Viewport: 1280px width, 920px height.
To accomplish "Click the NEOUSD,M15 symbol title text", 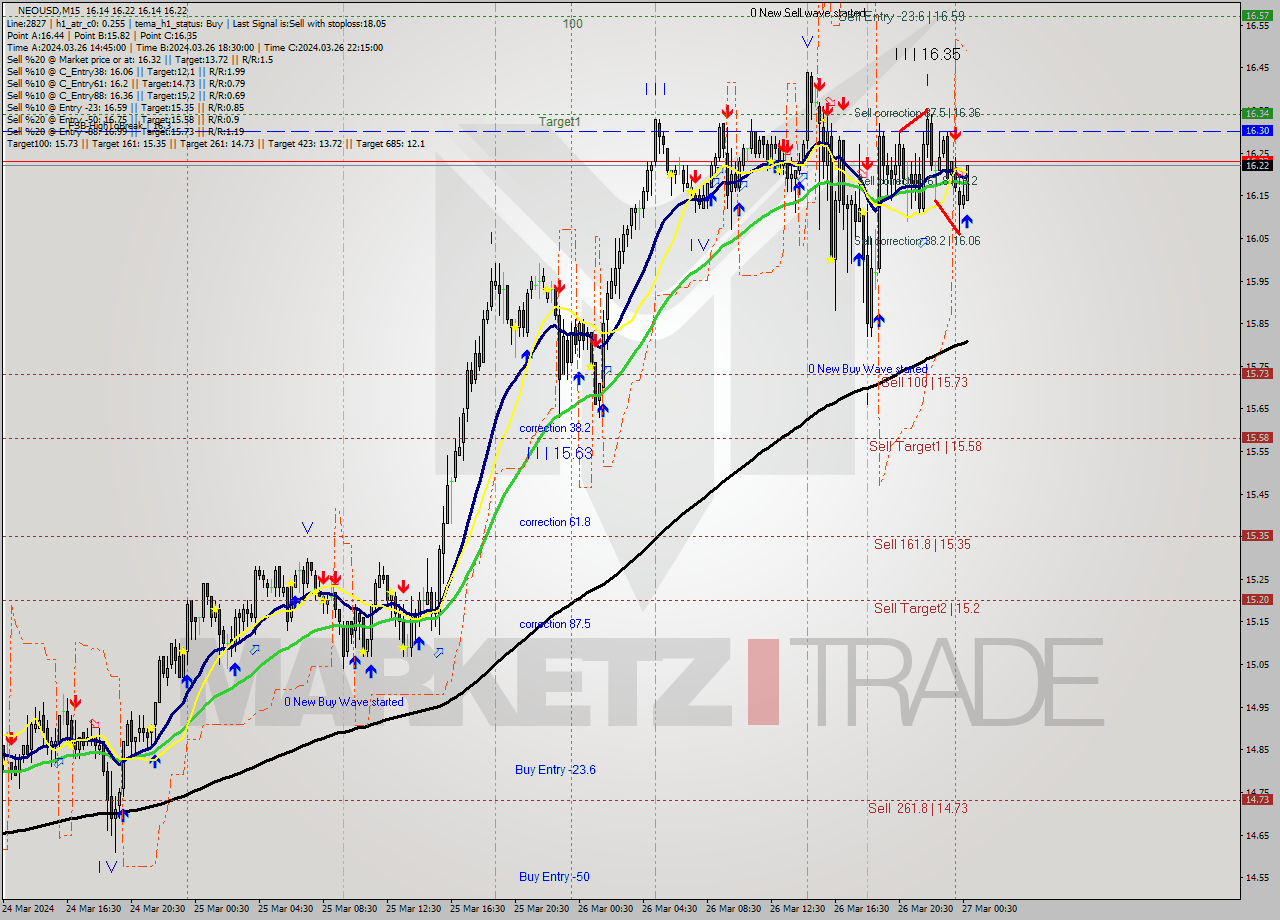I will point(49,11).
